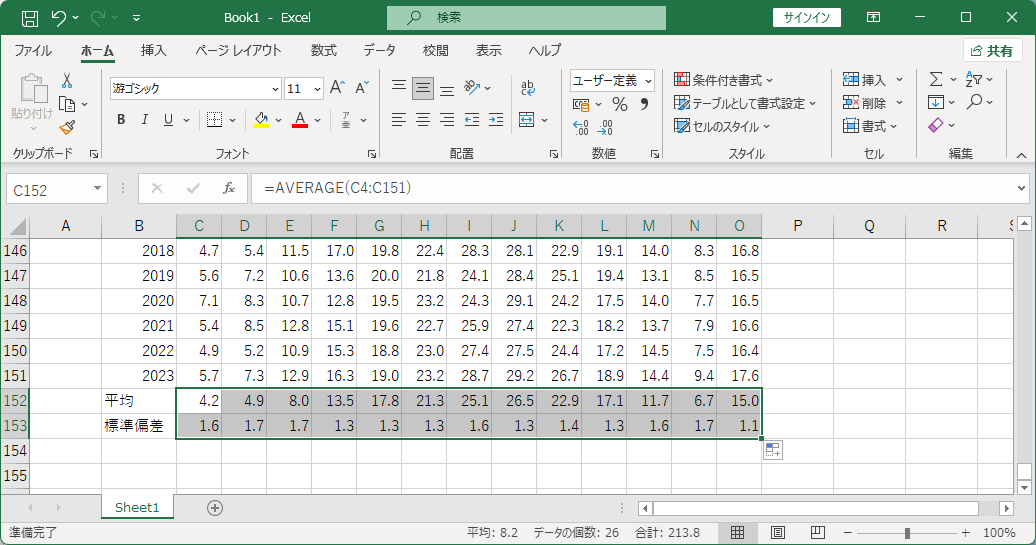Click the 検索 search box
This screenshot has width=1036, height=545.
pos(526,18)
